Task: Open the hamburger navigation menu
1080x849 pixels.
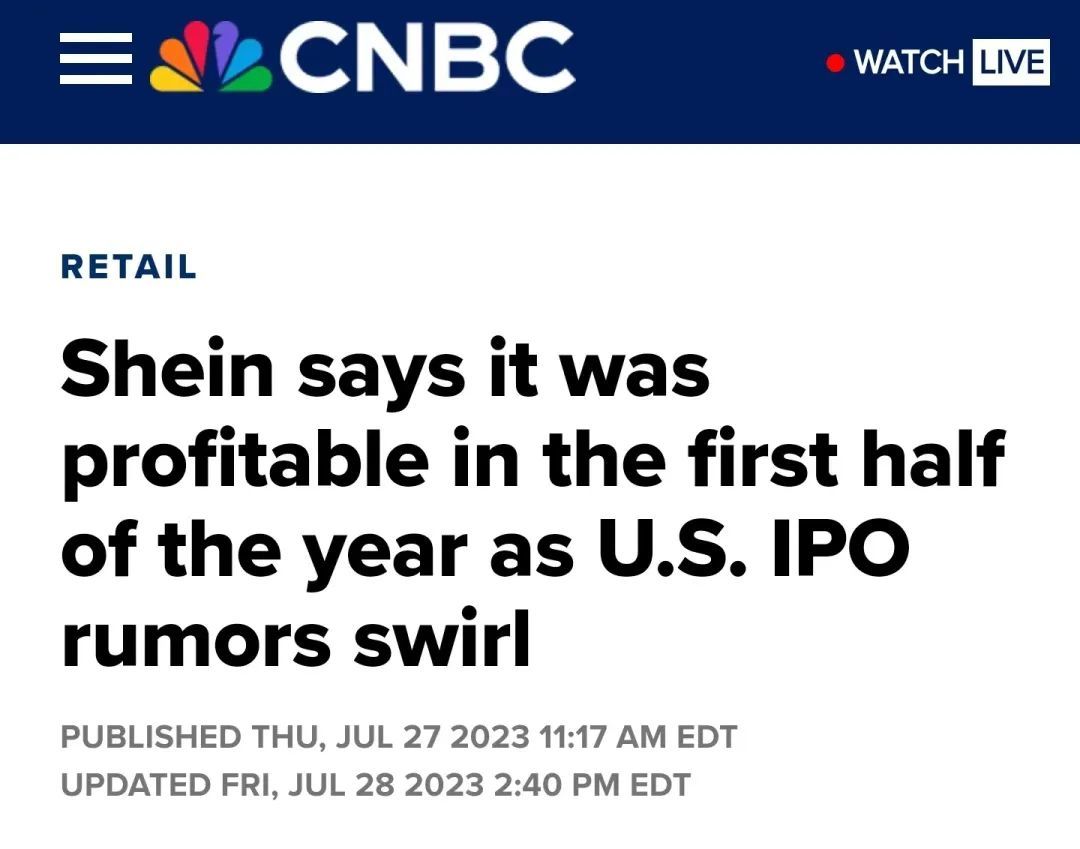Action: pos(96,59)
